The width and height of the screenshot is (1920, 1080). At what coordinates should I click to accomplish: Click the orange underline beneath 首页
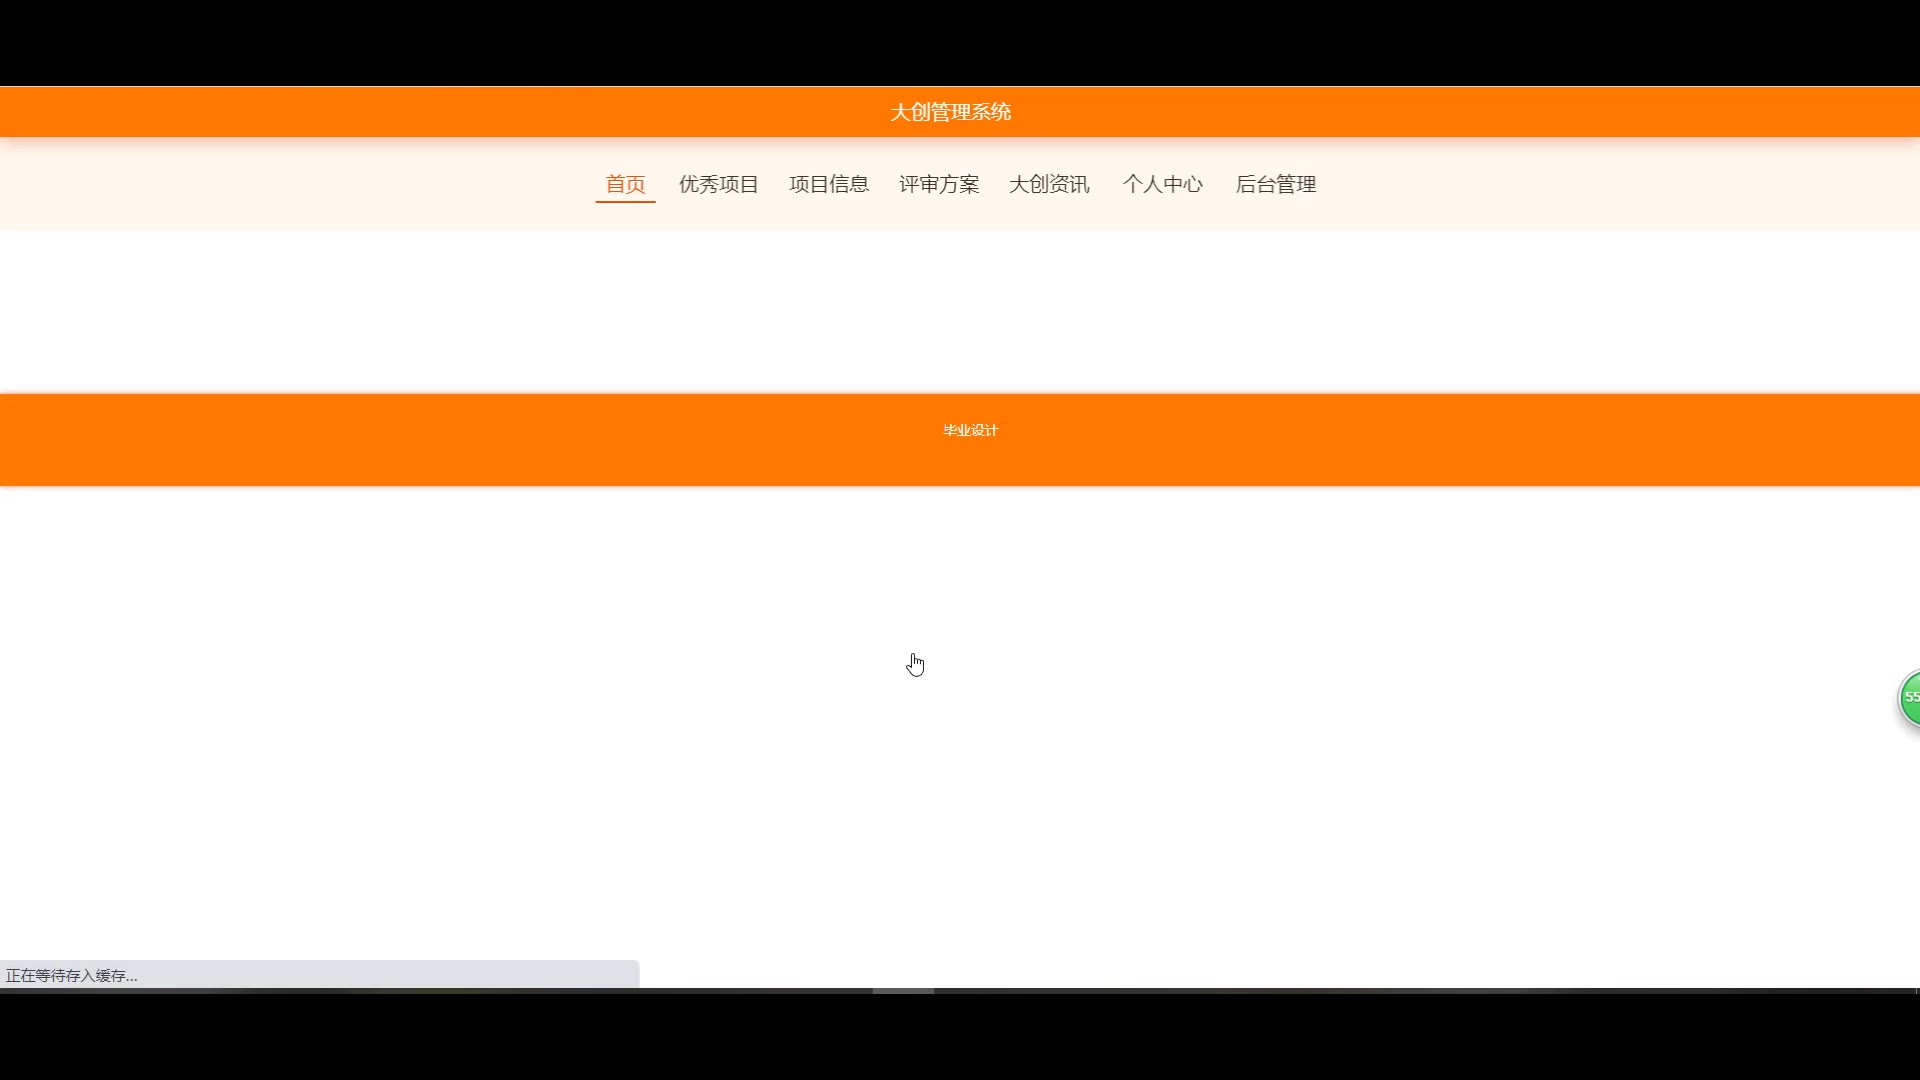pyautogui.click(x=625, y=202)
